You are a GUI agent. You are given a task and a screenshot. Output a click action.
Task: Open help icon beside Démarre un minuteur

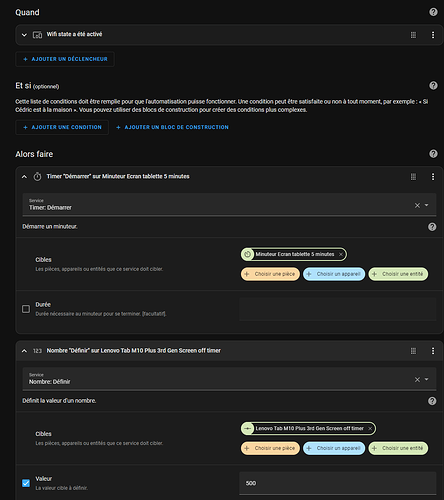pyautogui.click(x=432, y=227)
